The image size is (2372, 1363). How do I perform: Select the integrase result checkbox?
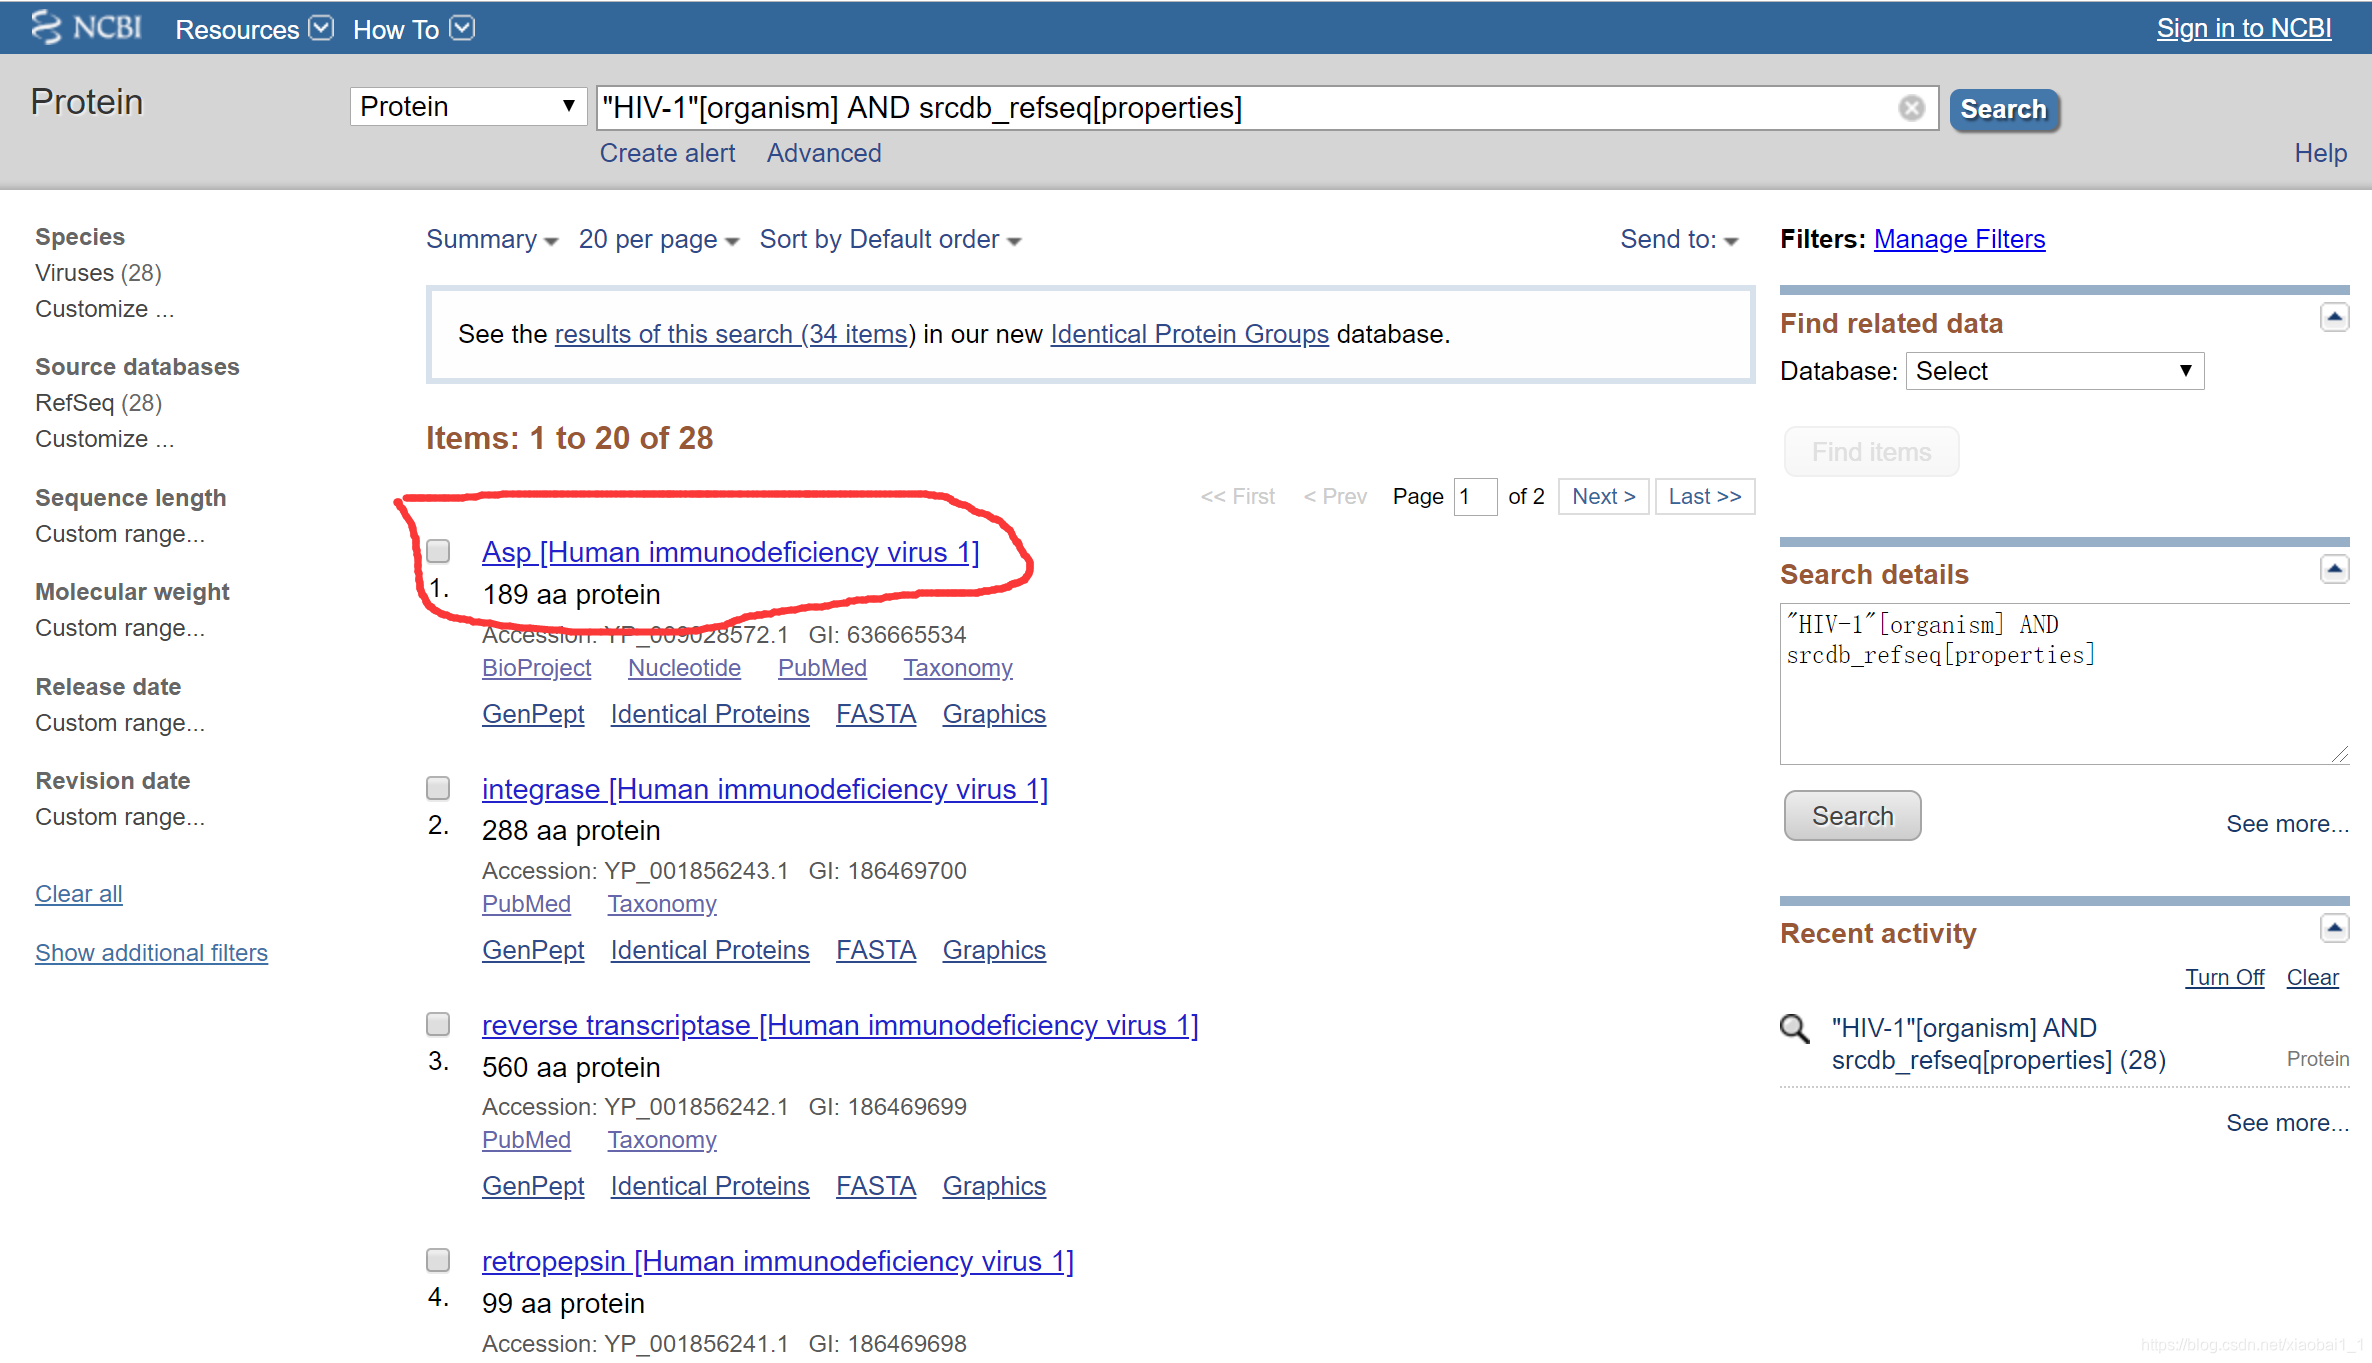click(x=438, y=788)
